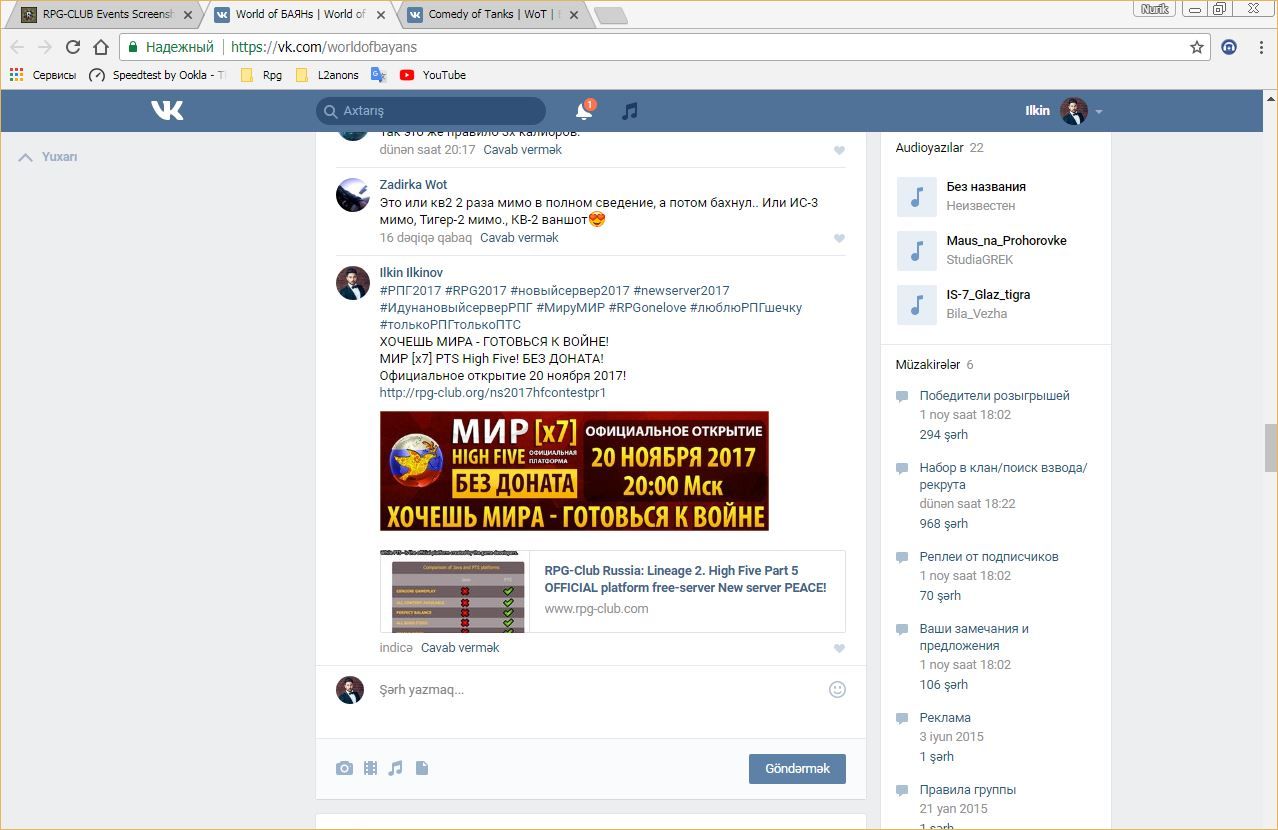Open the Speedtest by Ookla bookmark
The height and width of the screenshot is (830, 1278).
pos(157,75)
